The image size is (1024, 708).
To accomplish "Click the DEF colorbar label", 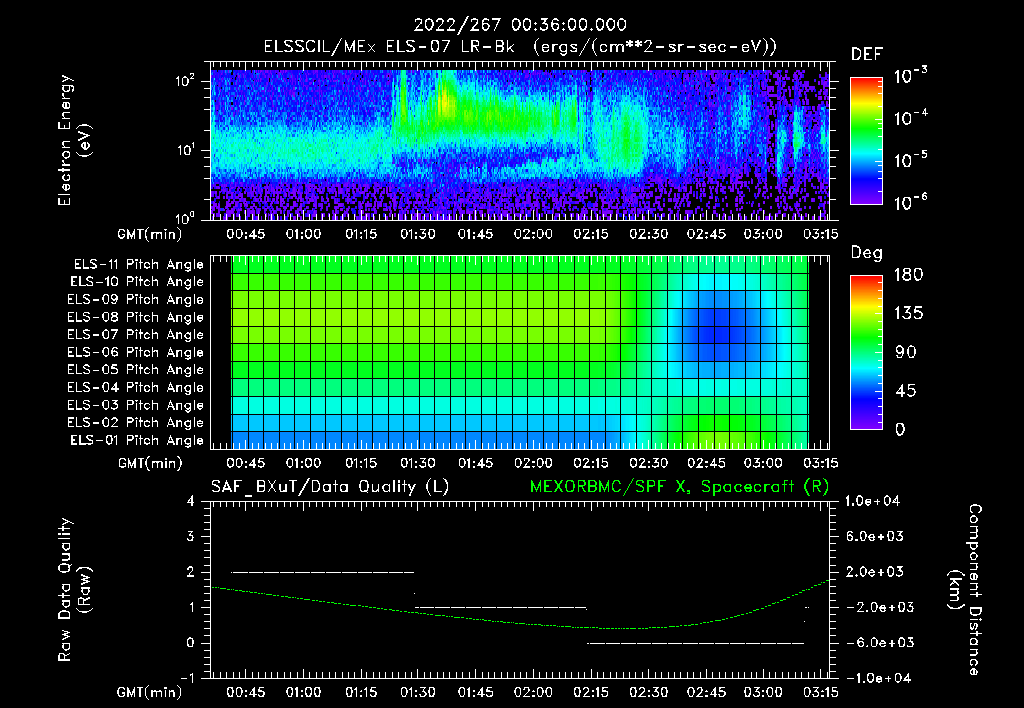I will point(867,55).
